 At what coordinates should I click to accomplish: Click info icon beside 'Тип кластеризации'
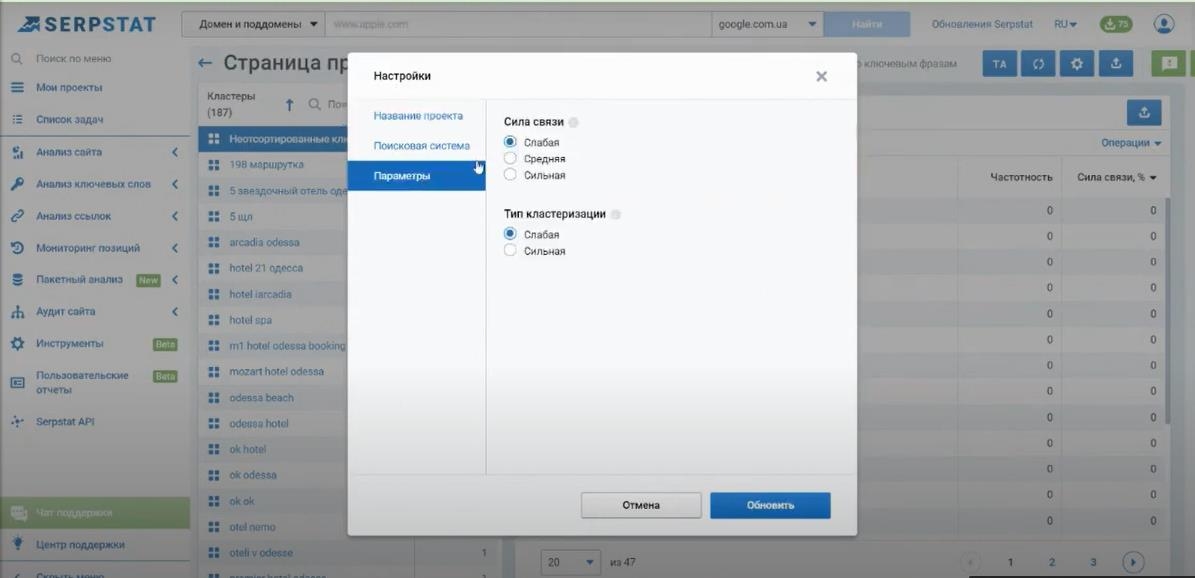[x=616, y=214]
